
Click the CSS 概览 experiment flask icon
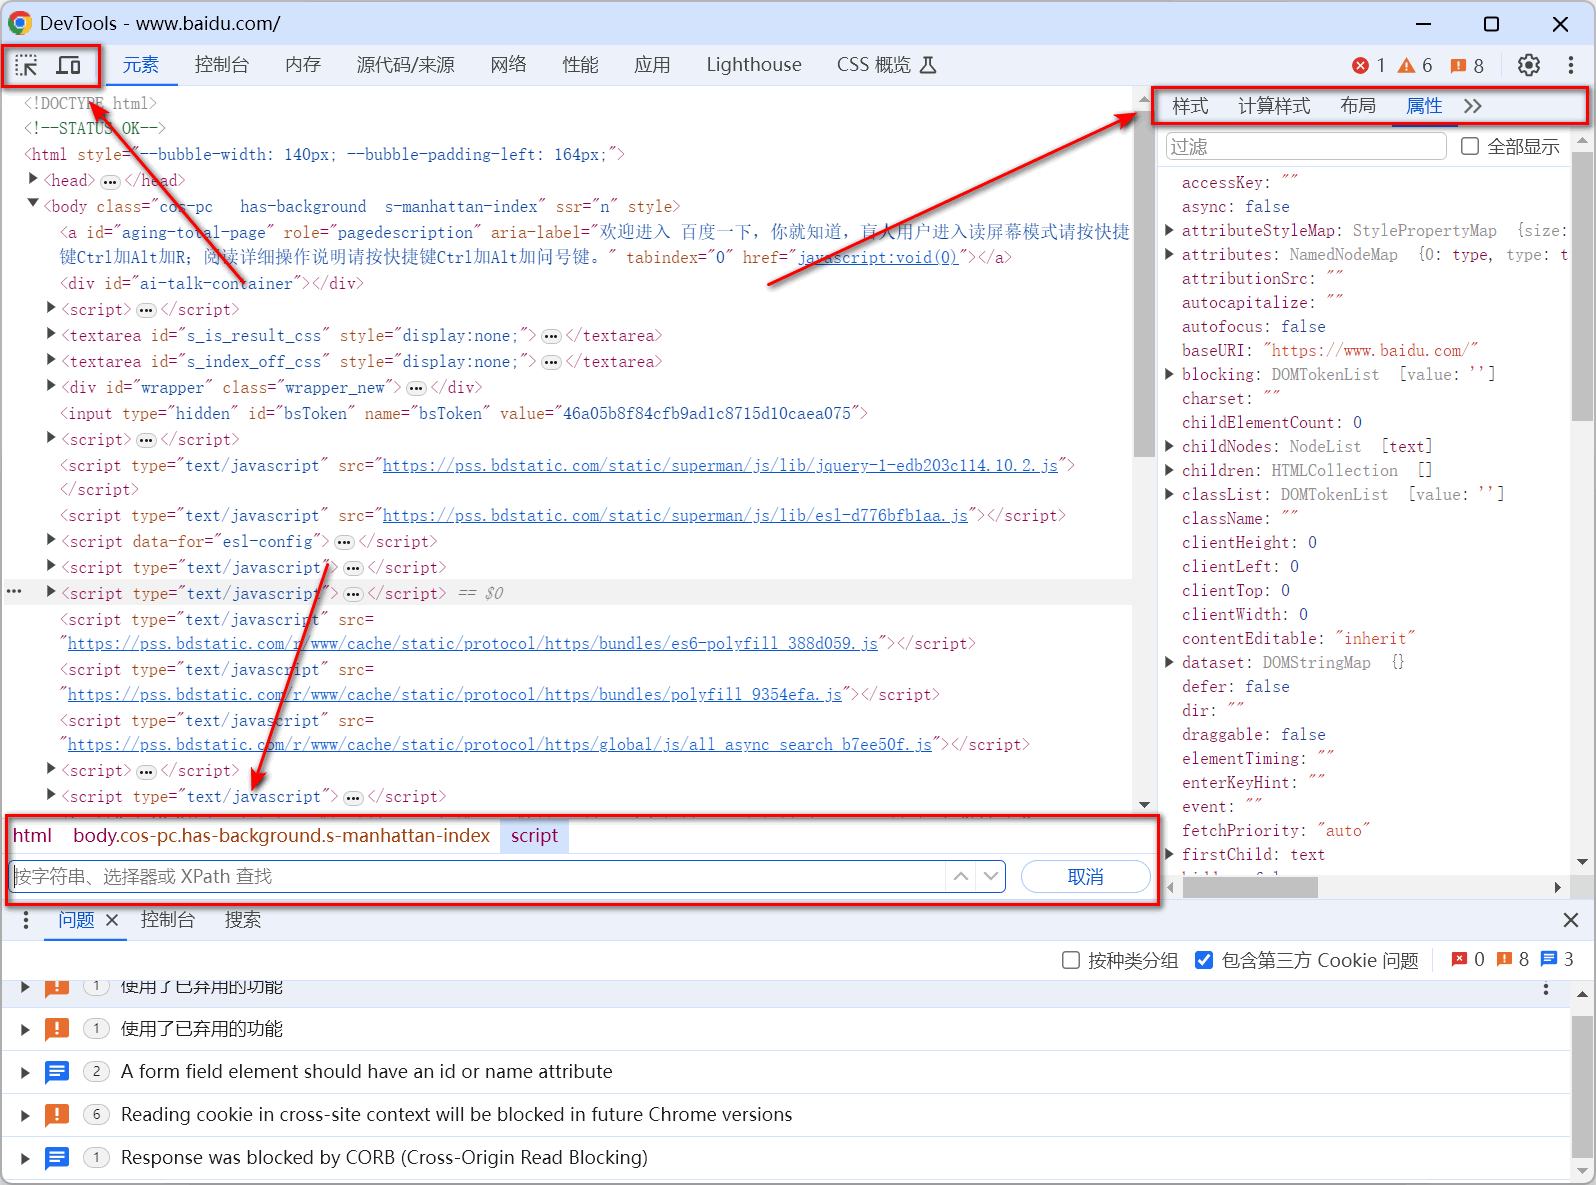tap(928, 65)
